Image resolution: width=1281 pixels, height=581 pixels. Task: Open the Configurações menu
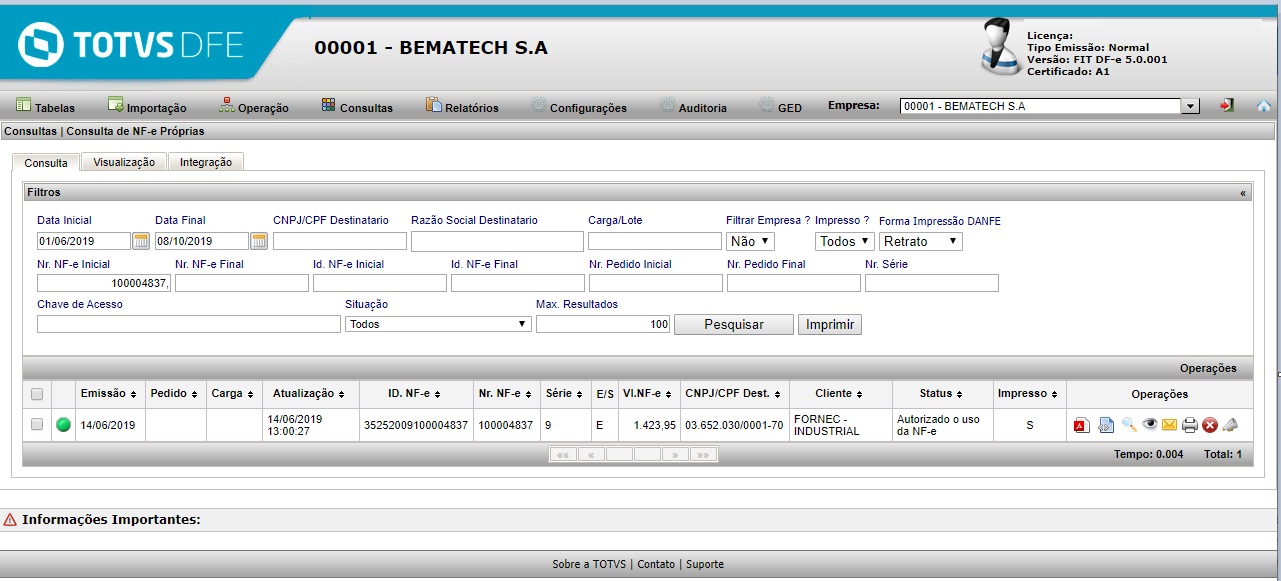[579, 107]
